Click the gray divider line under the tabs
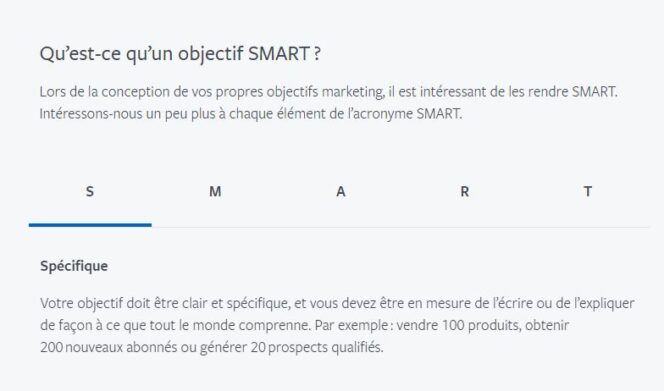This screenshot has width=664, height=391. pos(401,227)
